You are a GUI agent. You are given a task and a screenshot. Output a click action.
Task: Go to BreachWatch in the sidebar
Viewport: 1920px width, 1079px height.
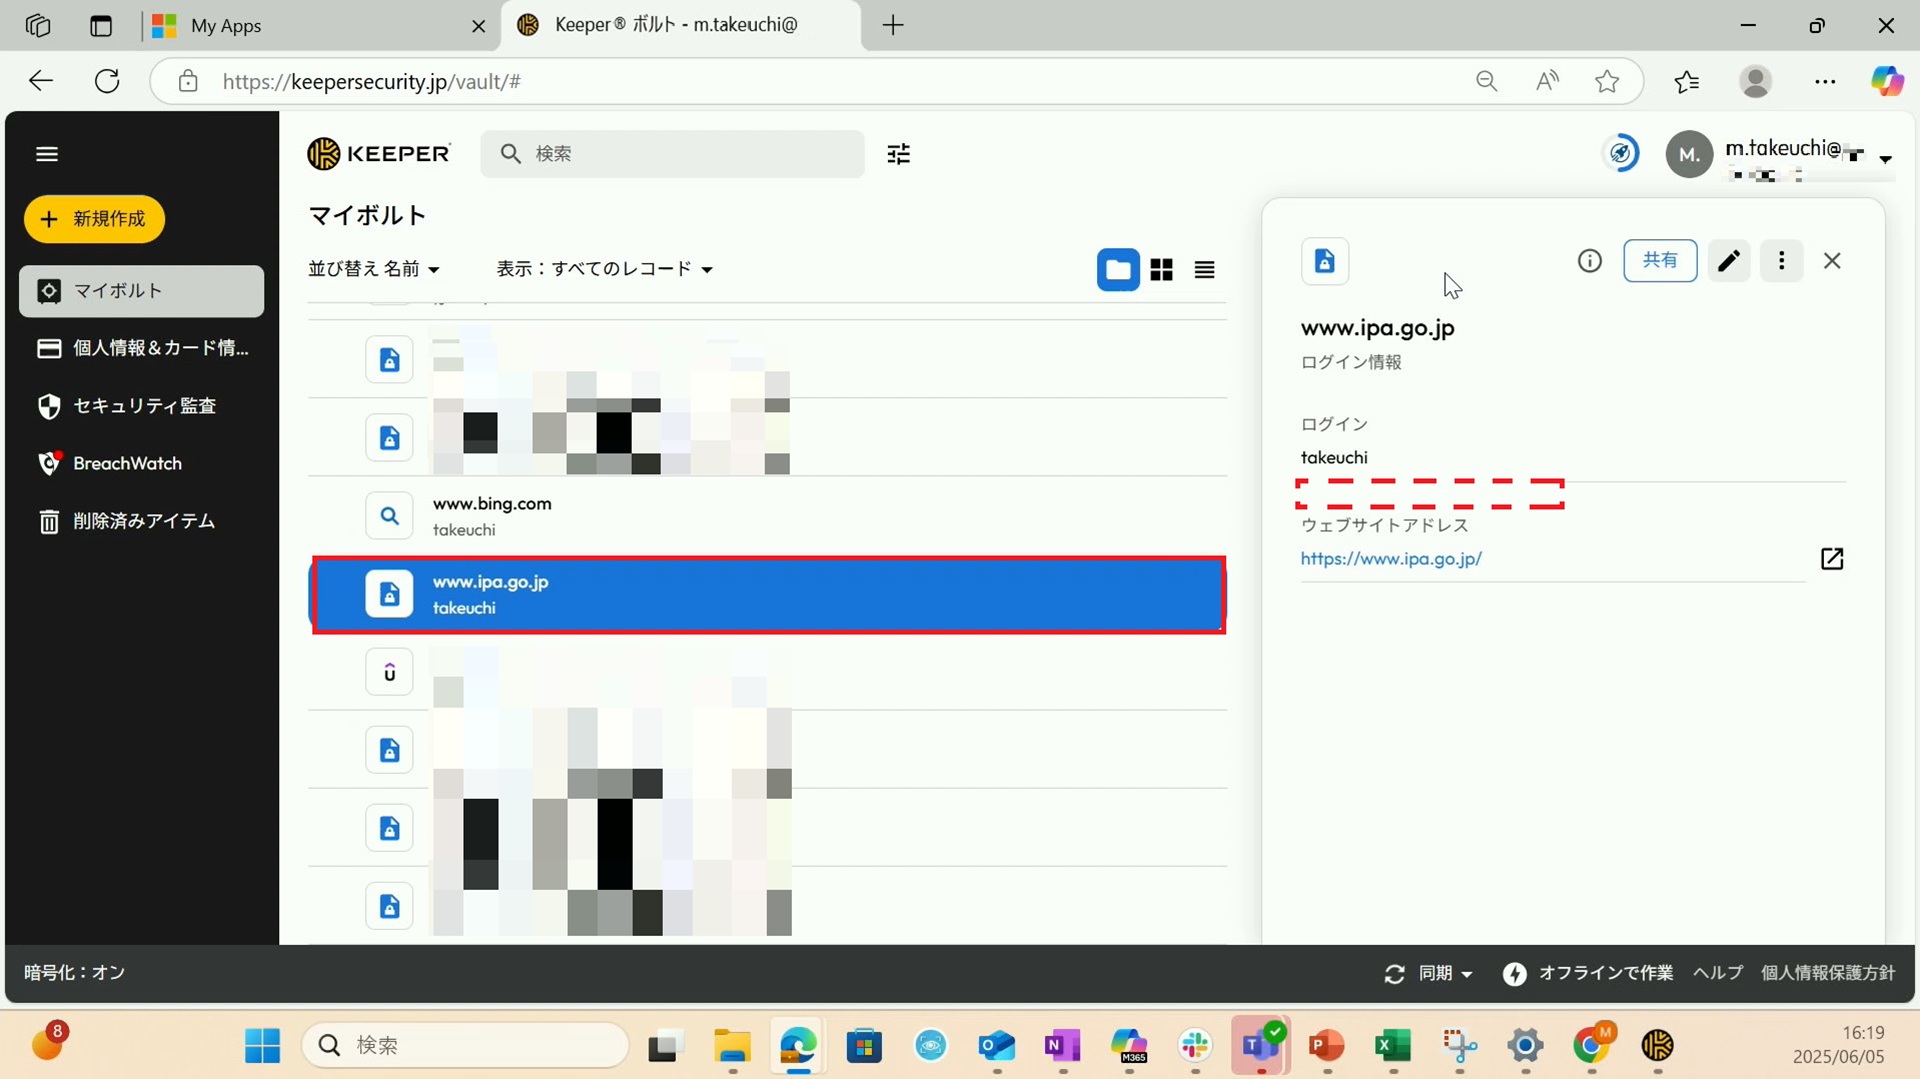tap(127, 464)
